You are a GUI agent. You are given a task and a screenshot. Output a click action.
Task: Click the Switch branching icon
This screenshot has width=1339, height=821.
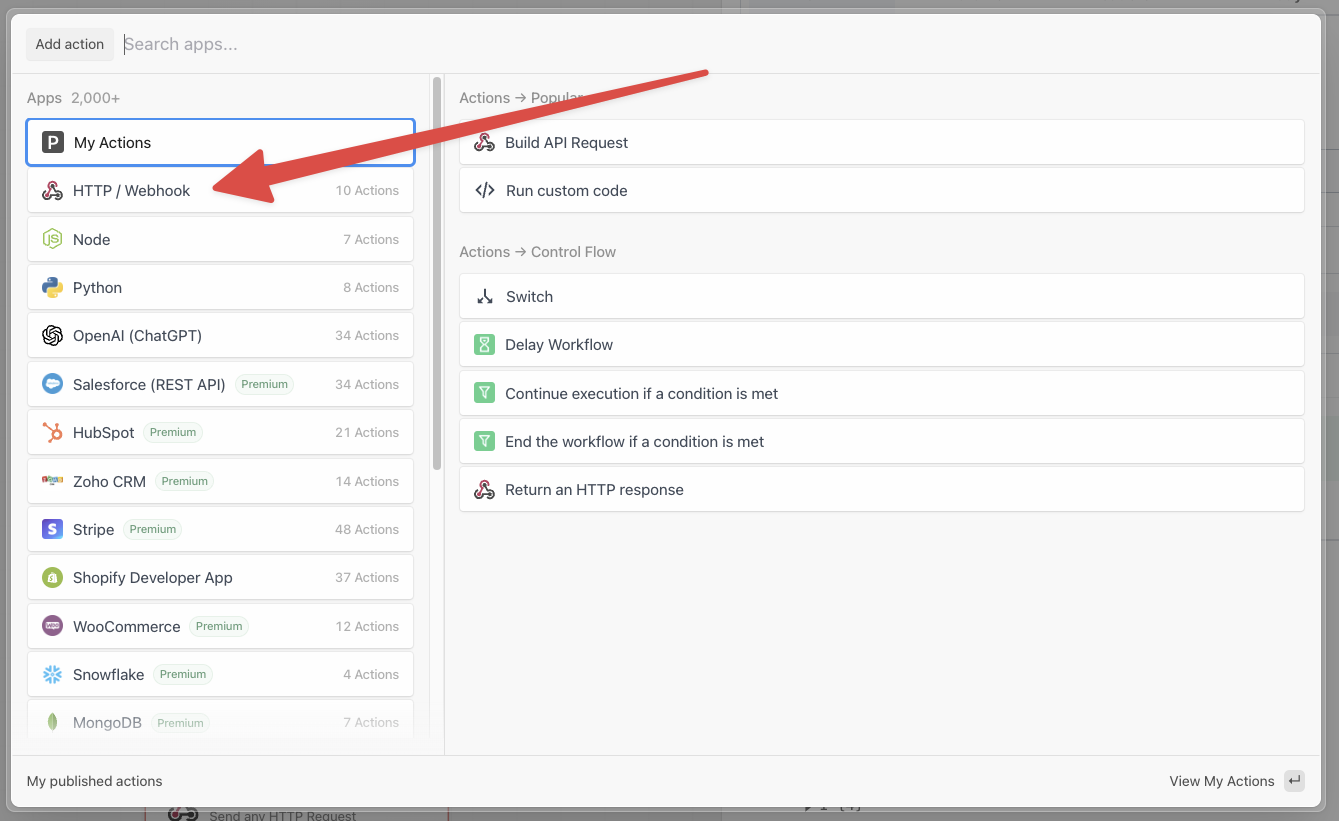[x=484, y=297]
